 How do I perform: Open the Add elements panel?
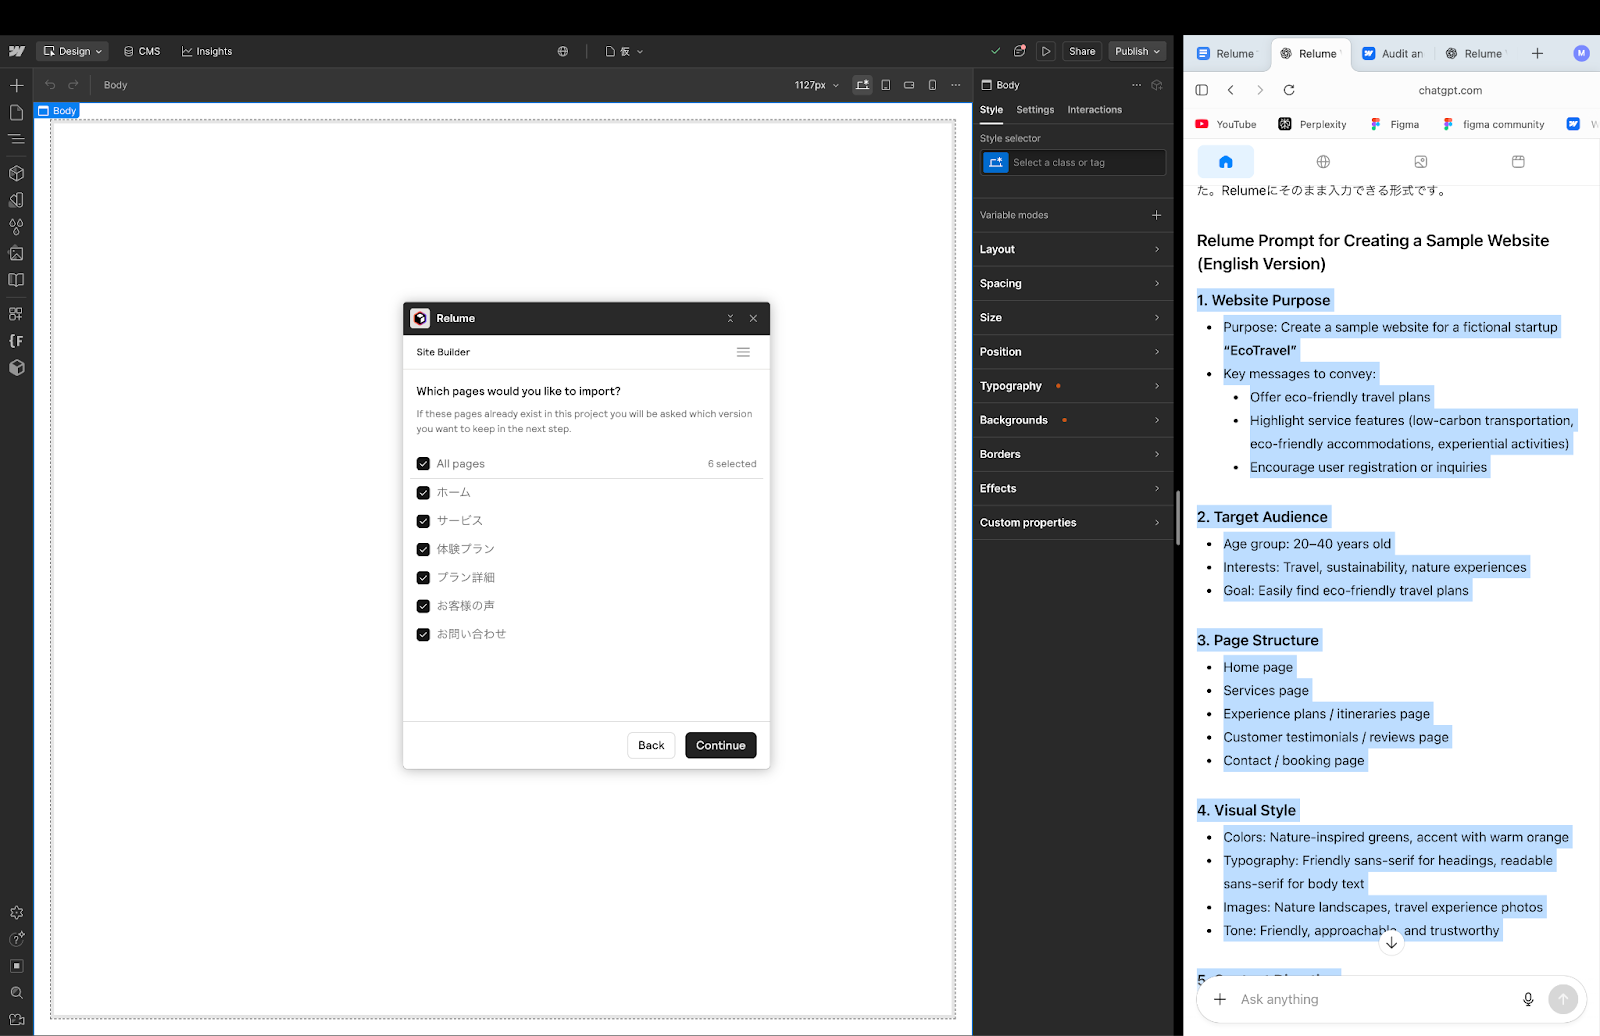point(17,85)
